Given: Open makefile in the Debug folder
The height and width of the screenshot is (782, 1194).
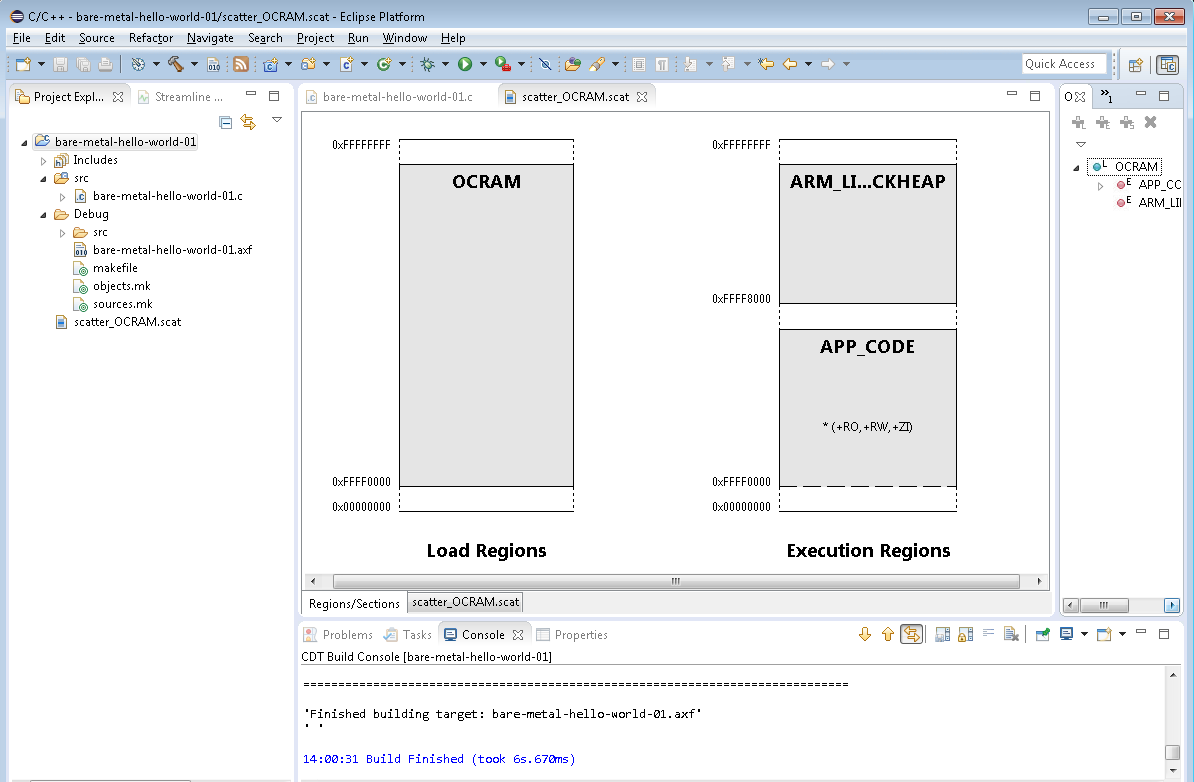Looking at the screenshot, I should pos(115,268).
